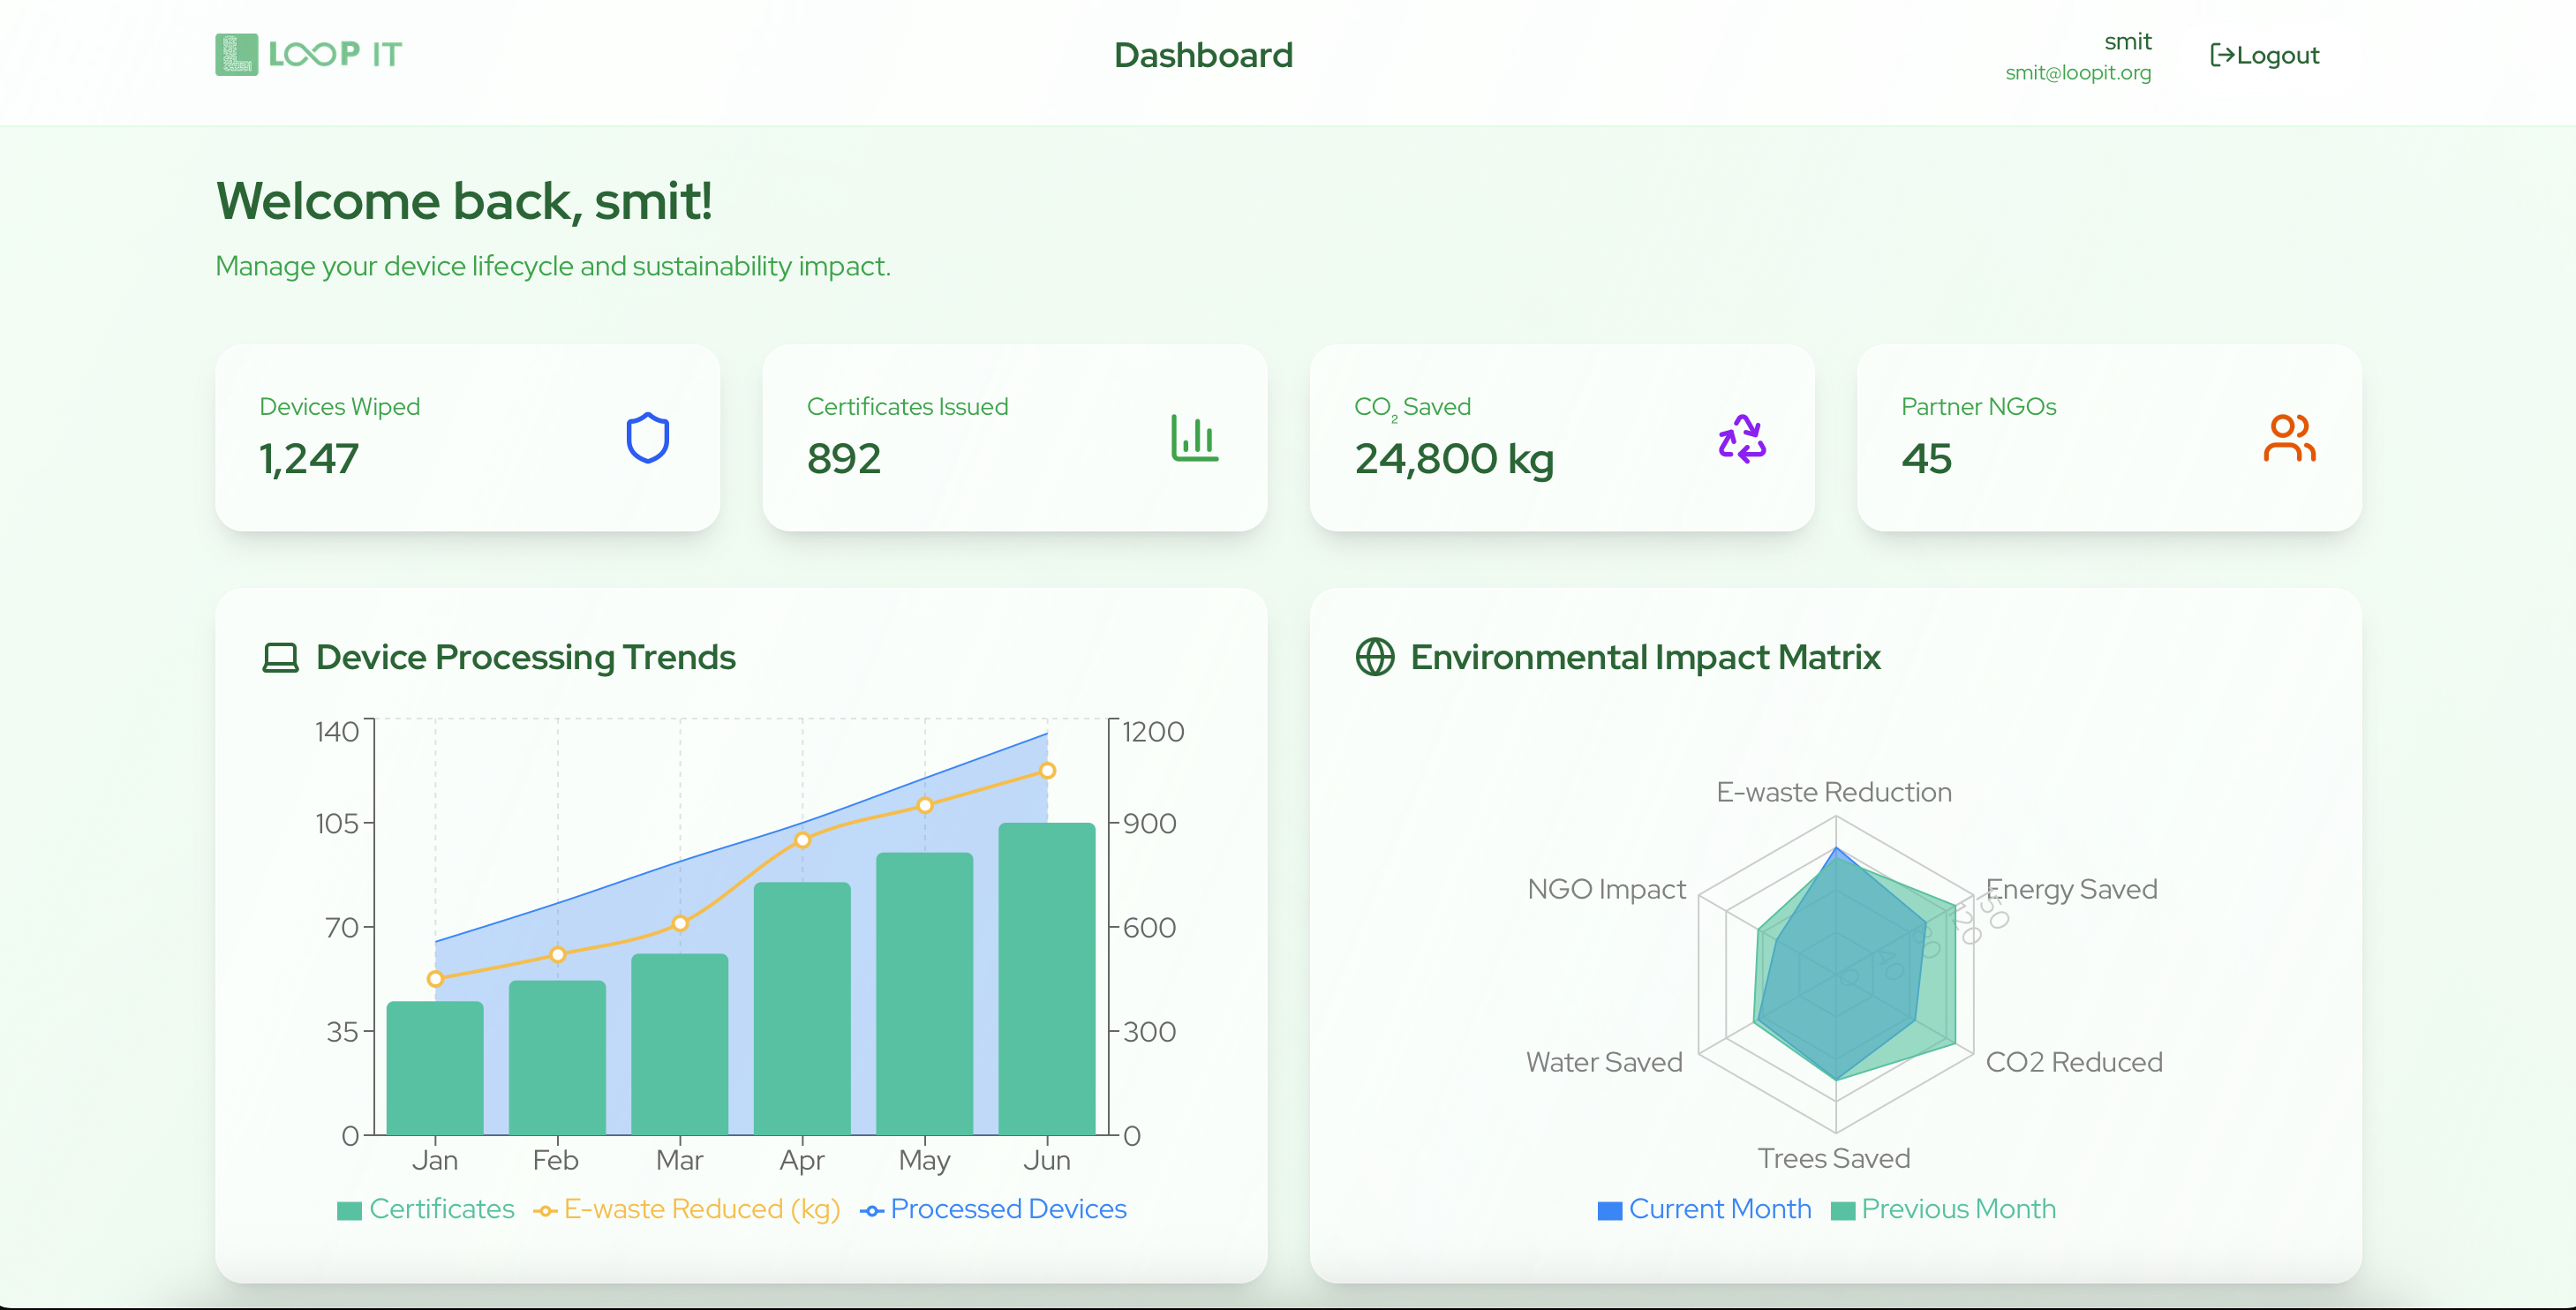Click the Devices Wiped value 1,247

pos(308,459)
